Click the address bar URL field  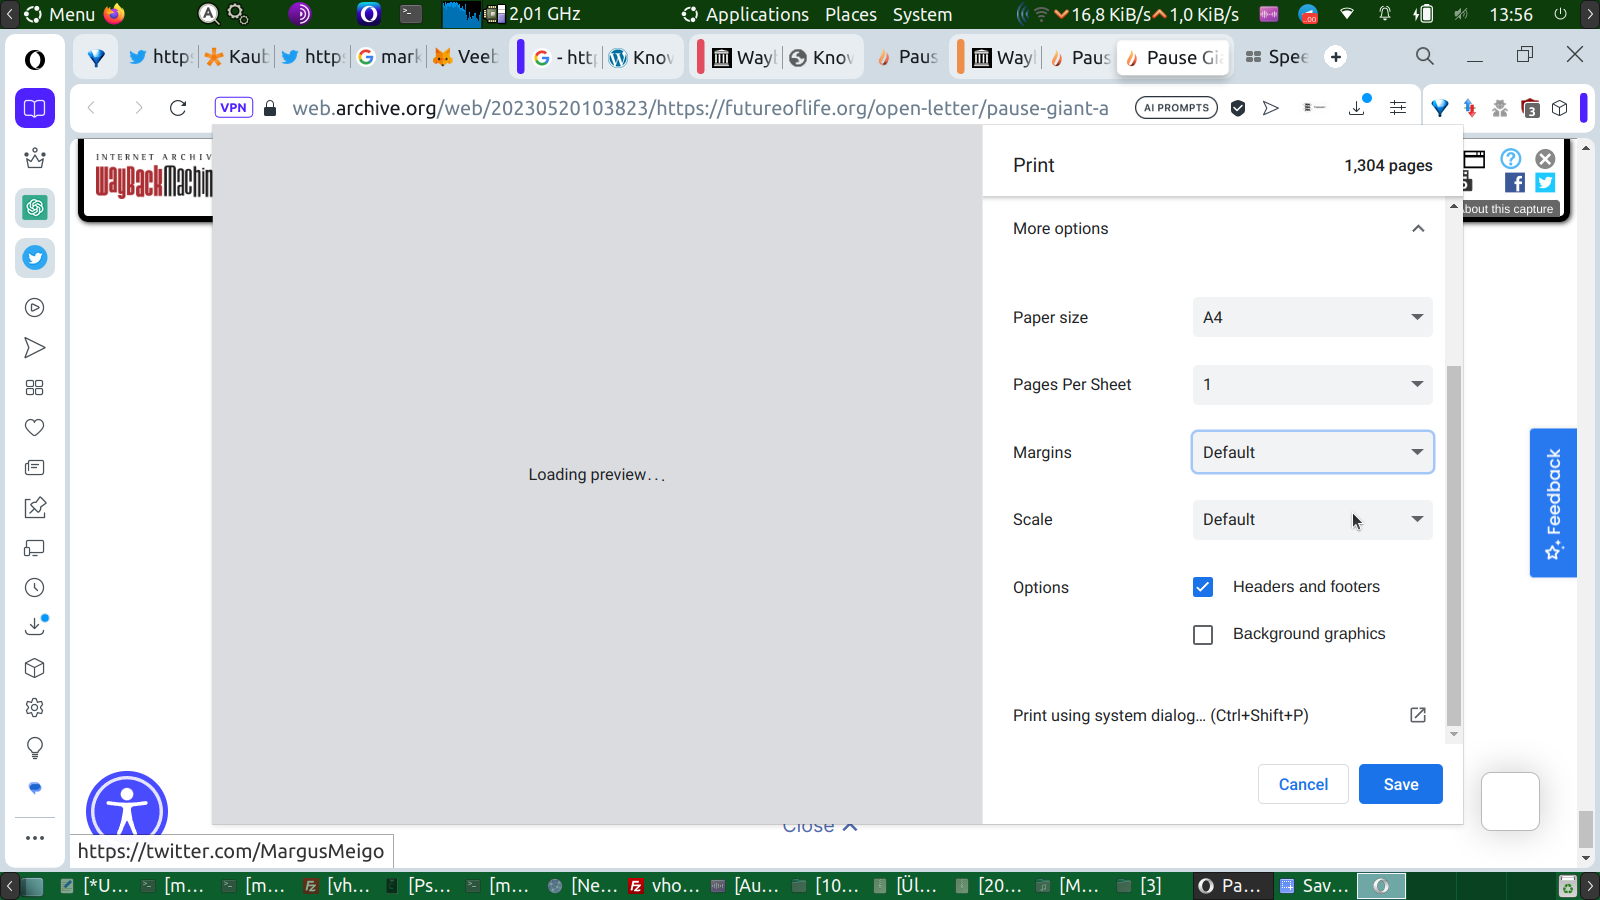700,108
